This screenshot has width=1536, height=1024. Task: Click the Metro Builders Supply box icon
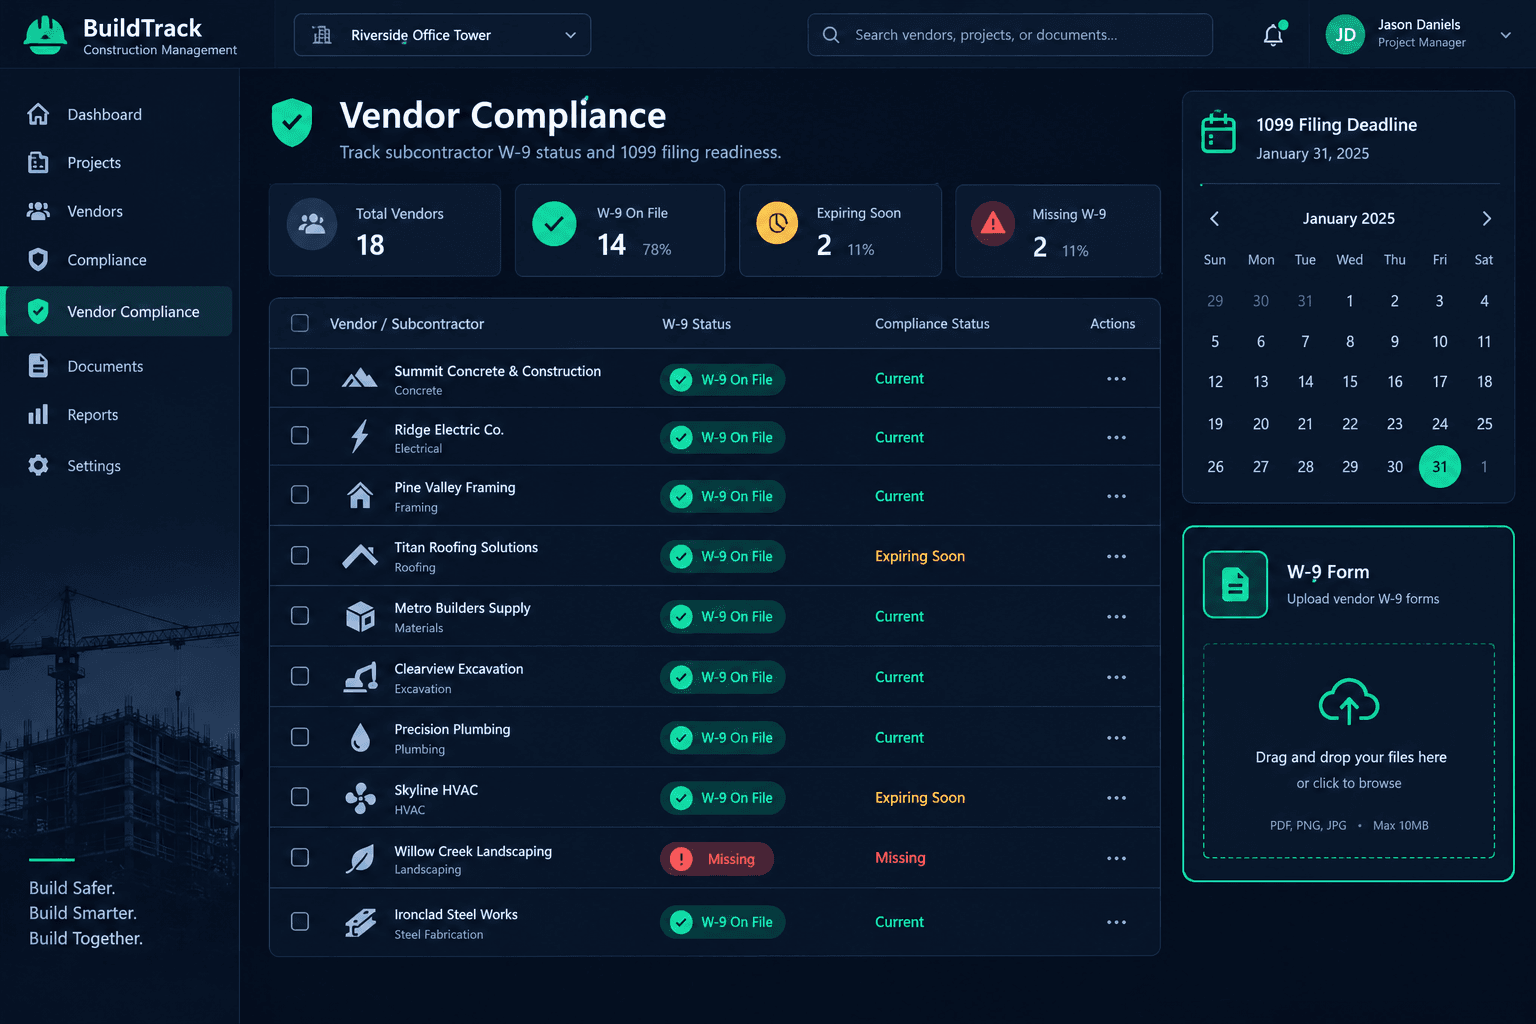(x=360, y=616)
